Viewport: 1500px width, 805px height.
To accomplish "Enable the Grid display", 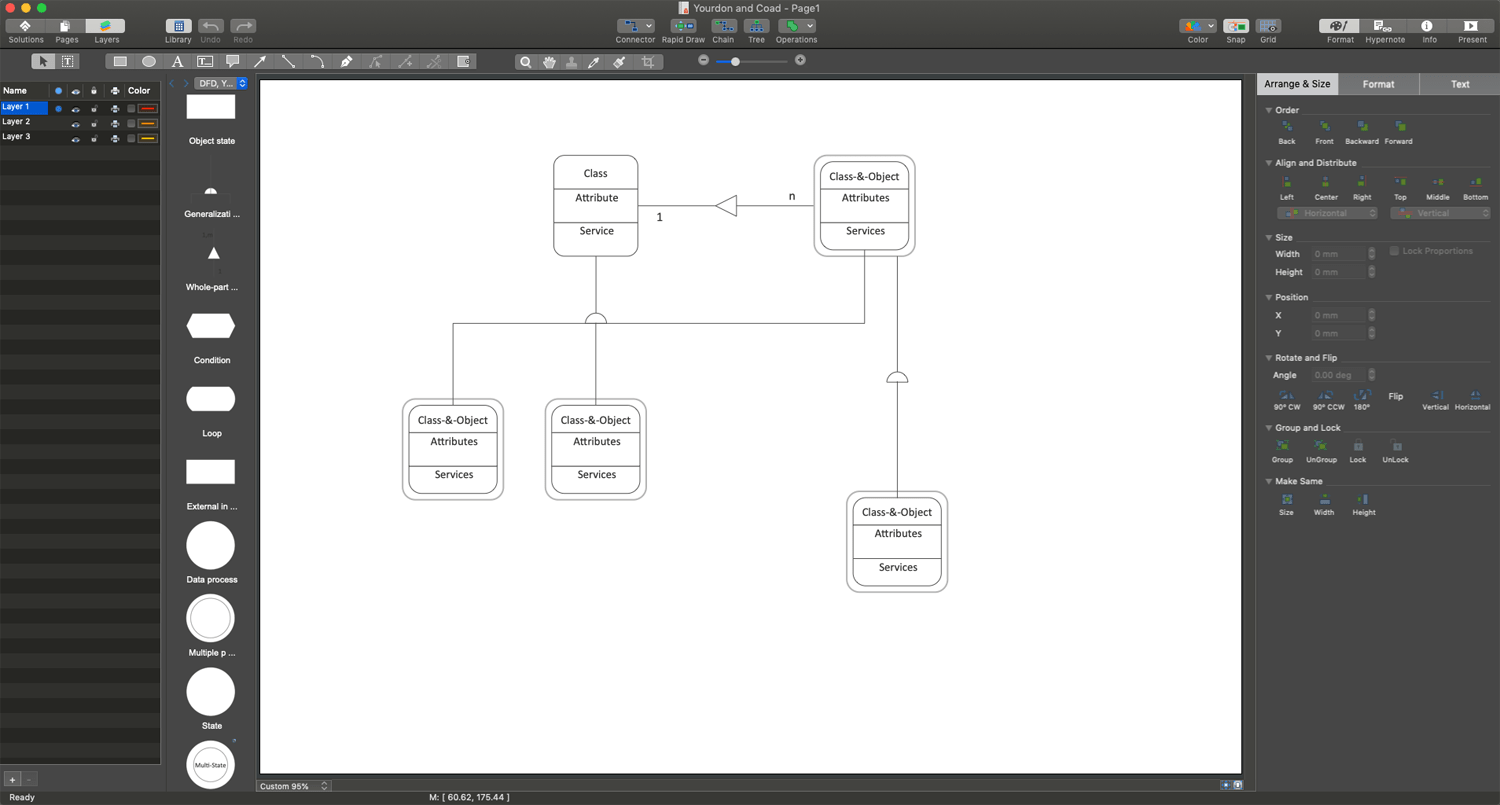I will click(1268, 27).
